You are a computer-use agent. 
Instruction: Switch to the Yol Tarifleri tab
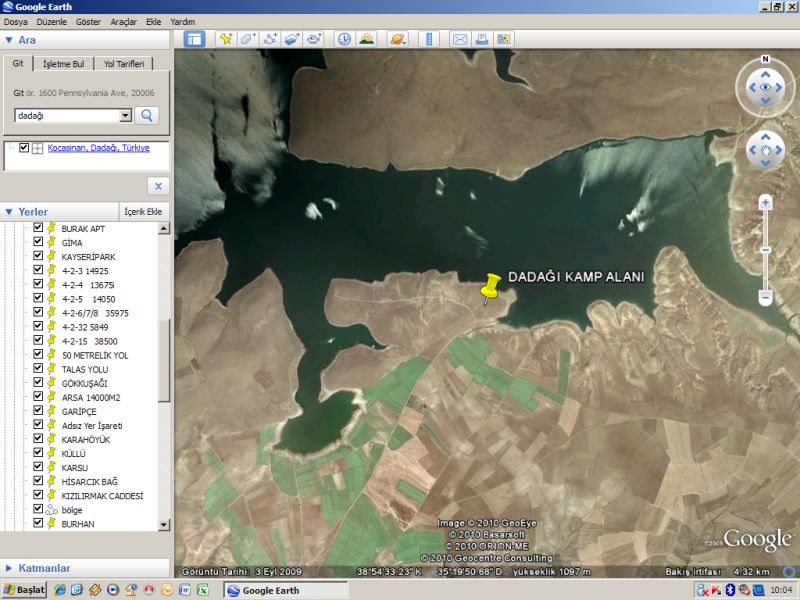click(124, 64)
